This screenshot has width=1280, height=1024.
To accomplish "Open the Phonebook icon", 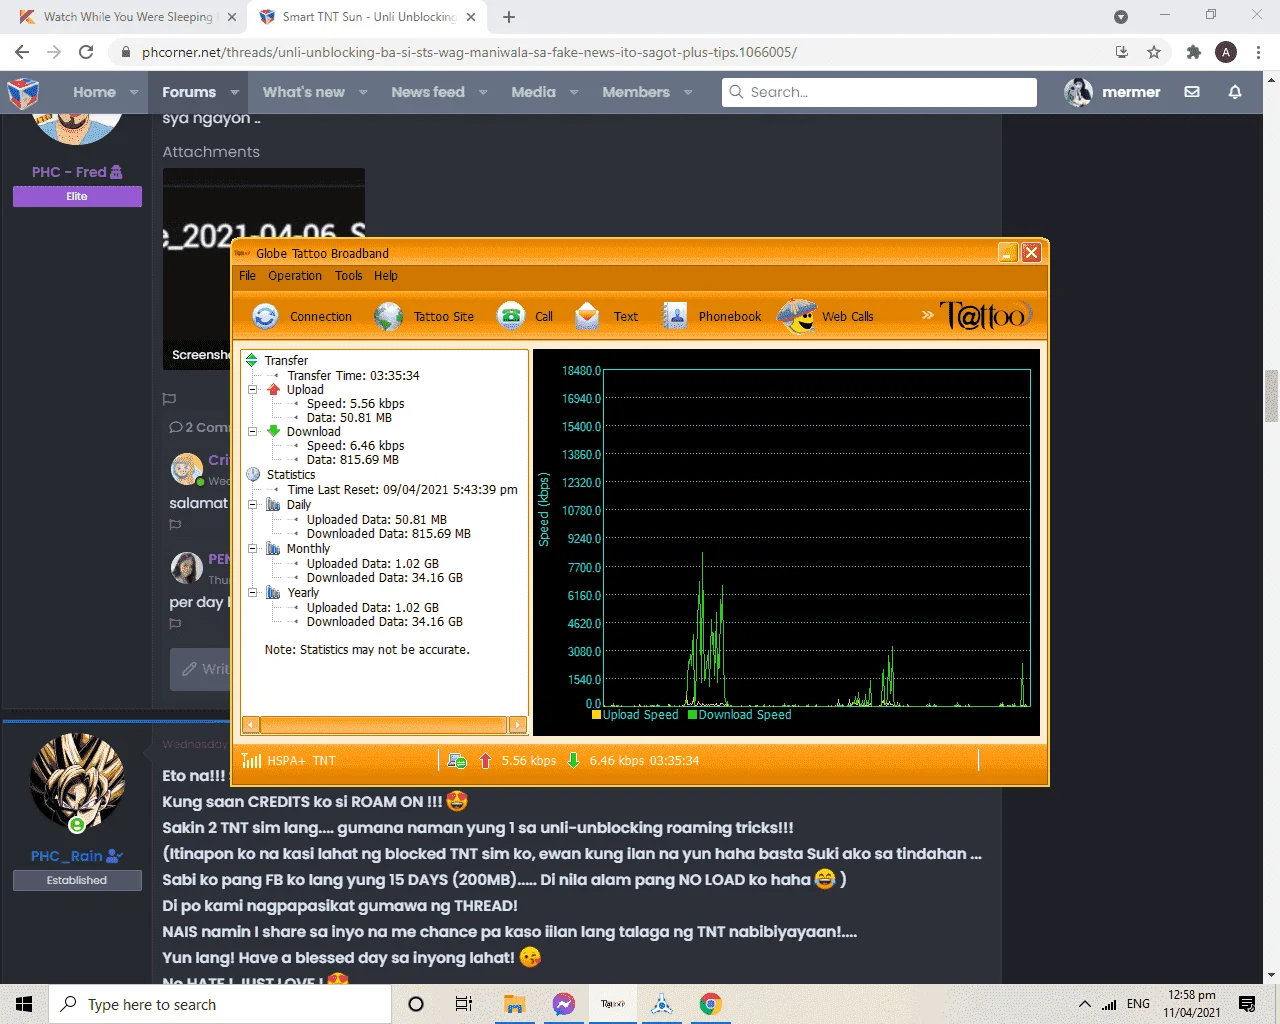I will coord(675,316).
